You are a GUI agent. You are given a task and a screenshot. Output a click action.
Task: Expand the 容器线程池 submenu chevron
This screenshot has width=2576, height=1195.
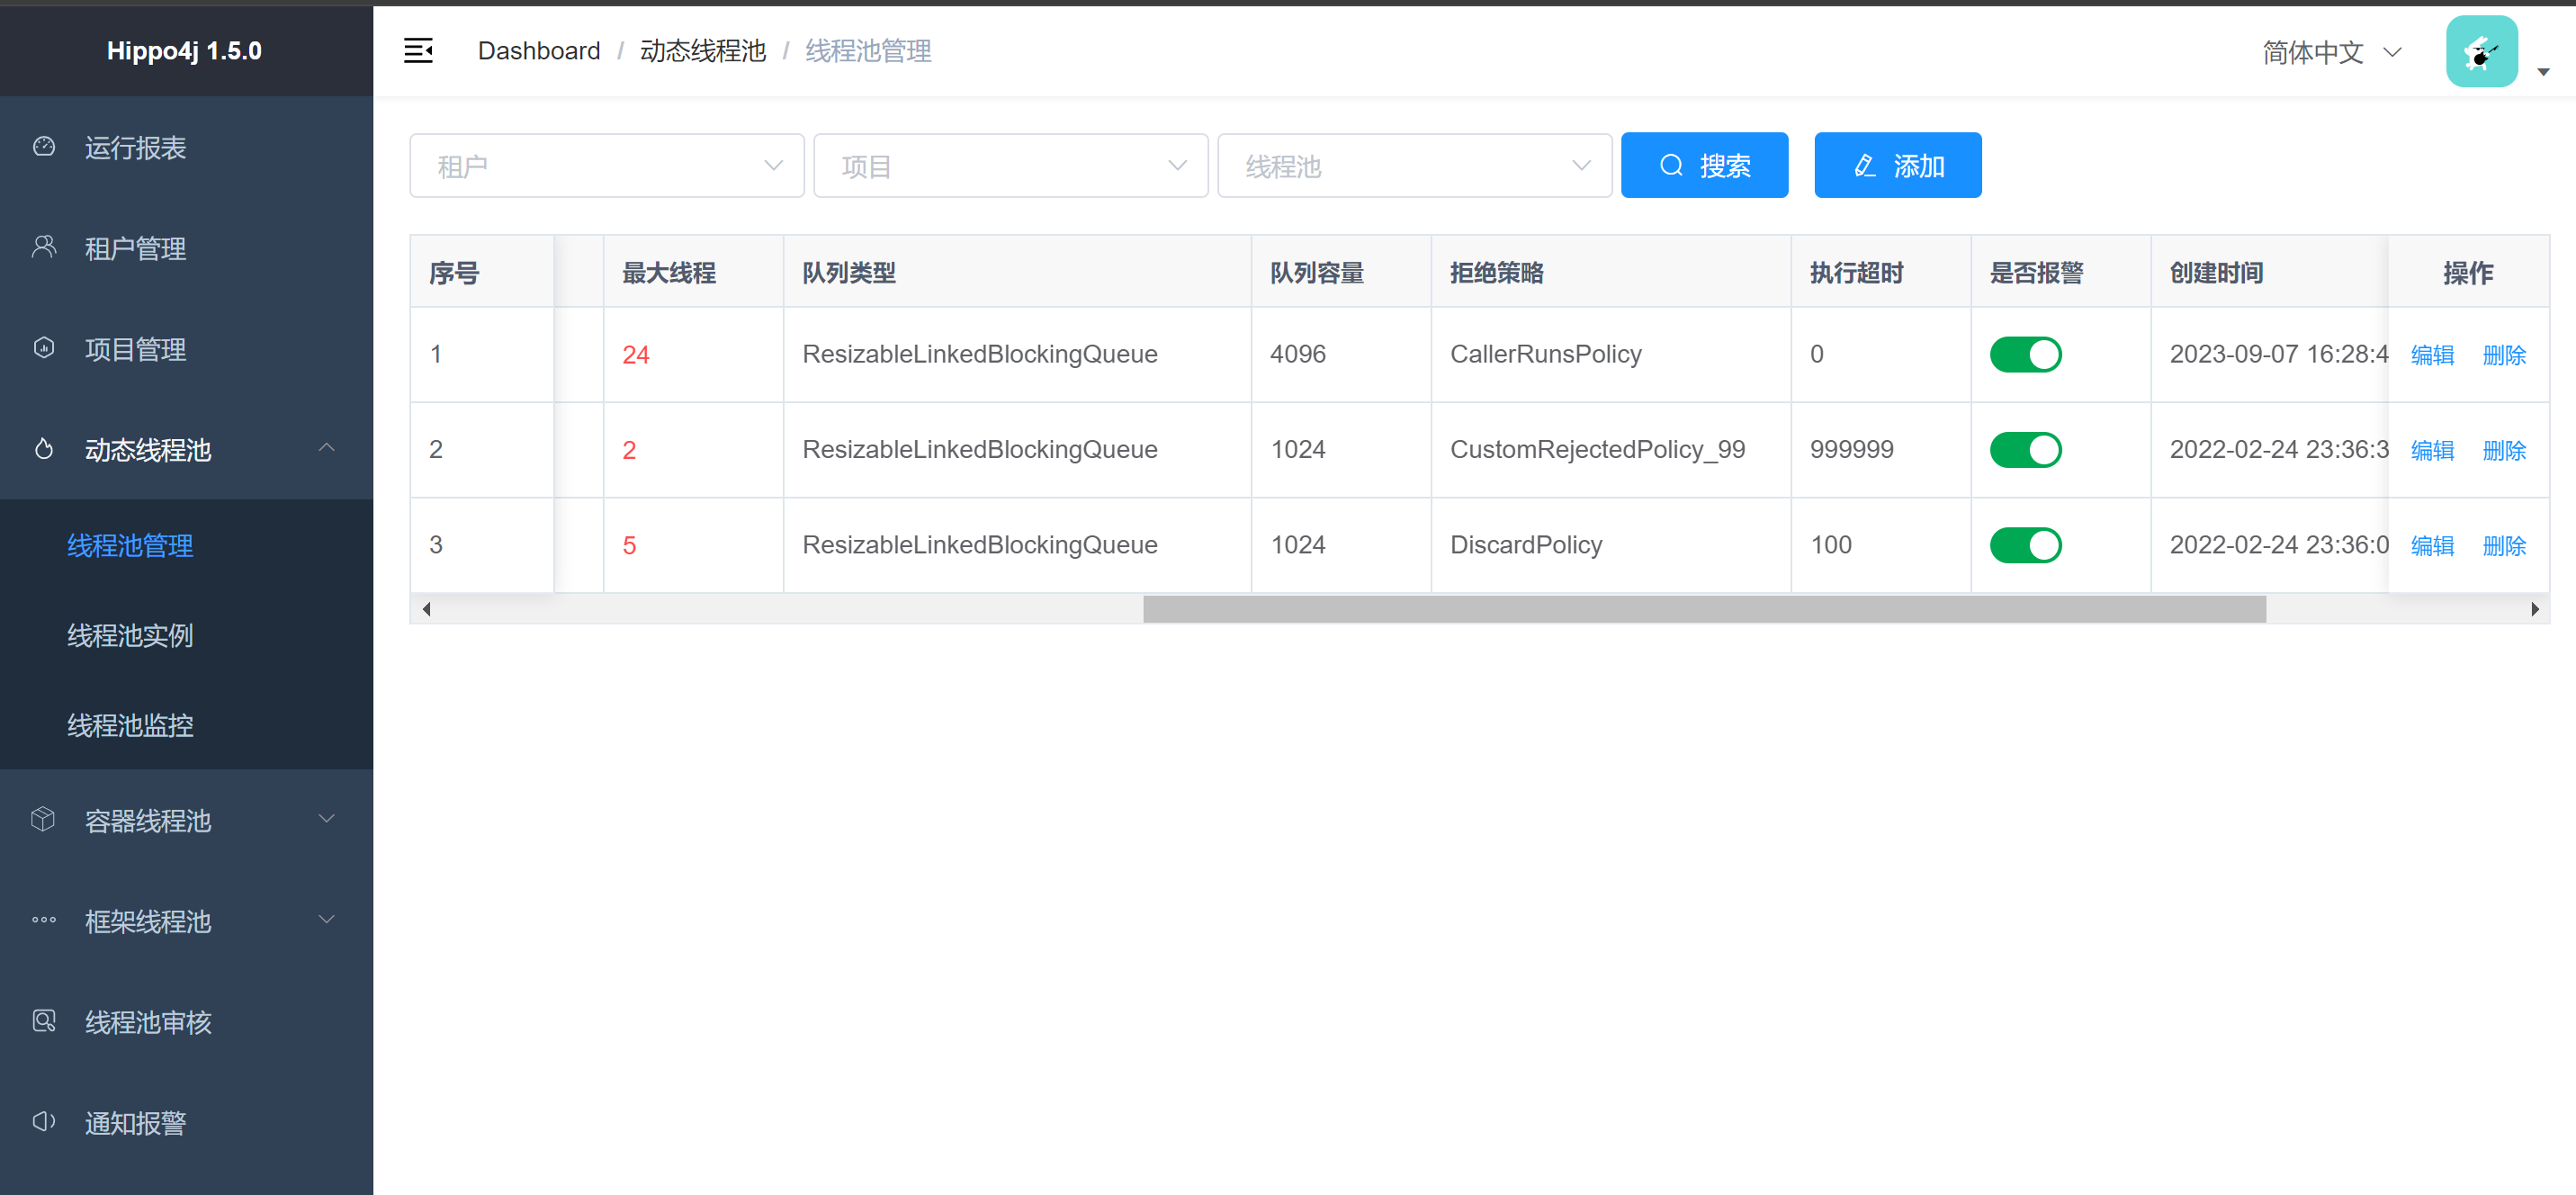point(327,819)
